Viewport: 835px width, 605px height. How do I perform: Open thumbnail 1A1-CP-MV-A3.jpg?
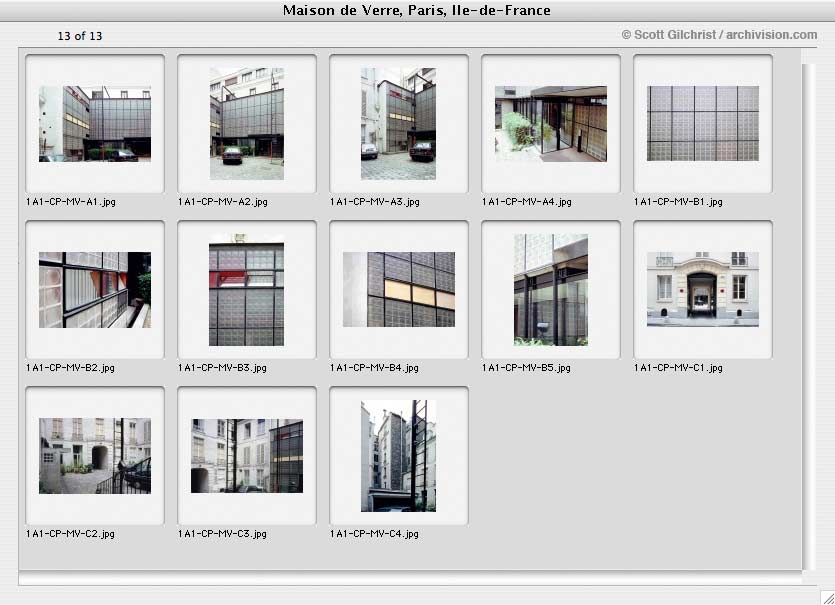point(398,124)
